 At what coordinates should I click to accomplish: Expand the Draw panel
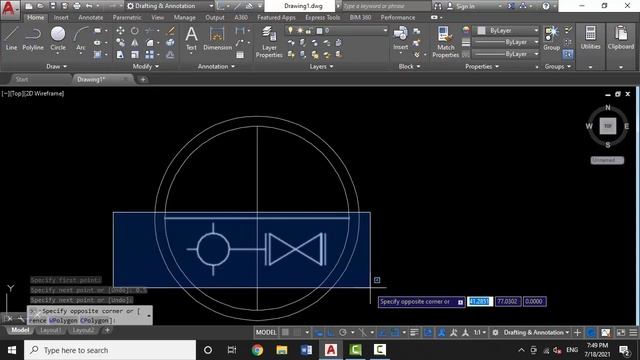pos(56,66)
